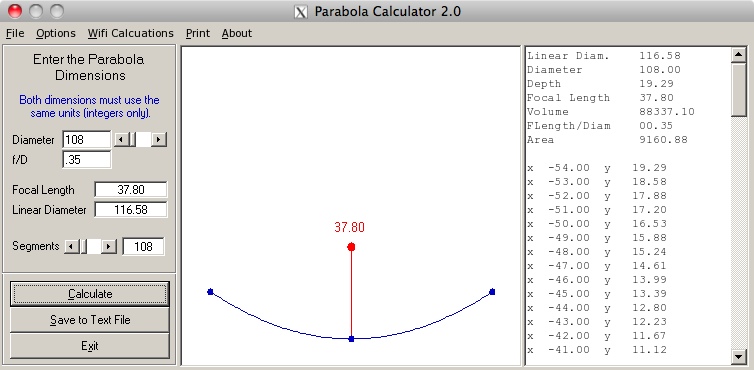Open the Print menu
754x370 pixels.
198,33
